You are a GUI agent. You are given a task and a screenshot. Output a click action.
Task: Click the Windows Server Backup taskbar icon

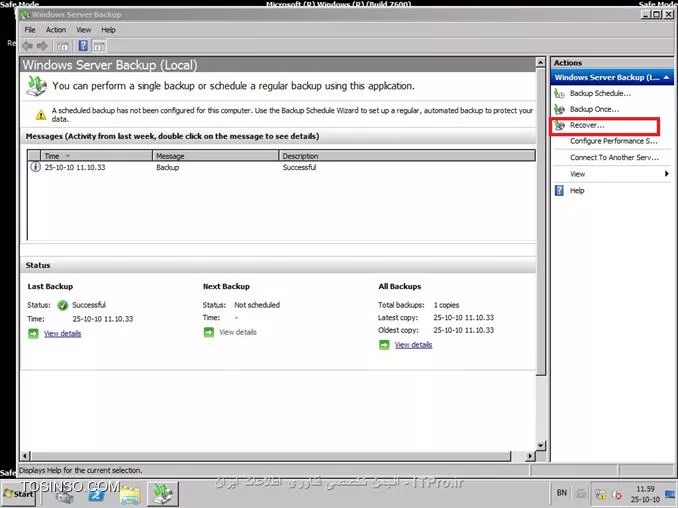pos(163,494)
